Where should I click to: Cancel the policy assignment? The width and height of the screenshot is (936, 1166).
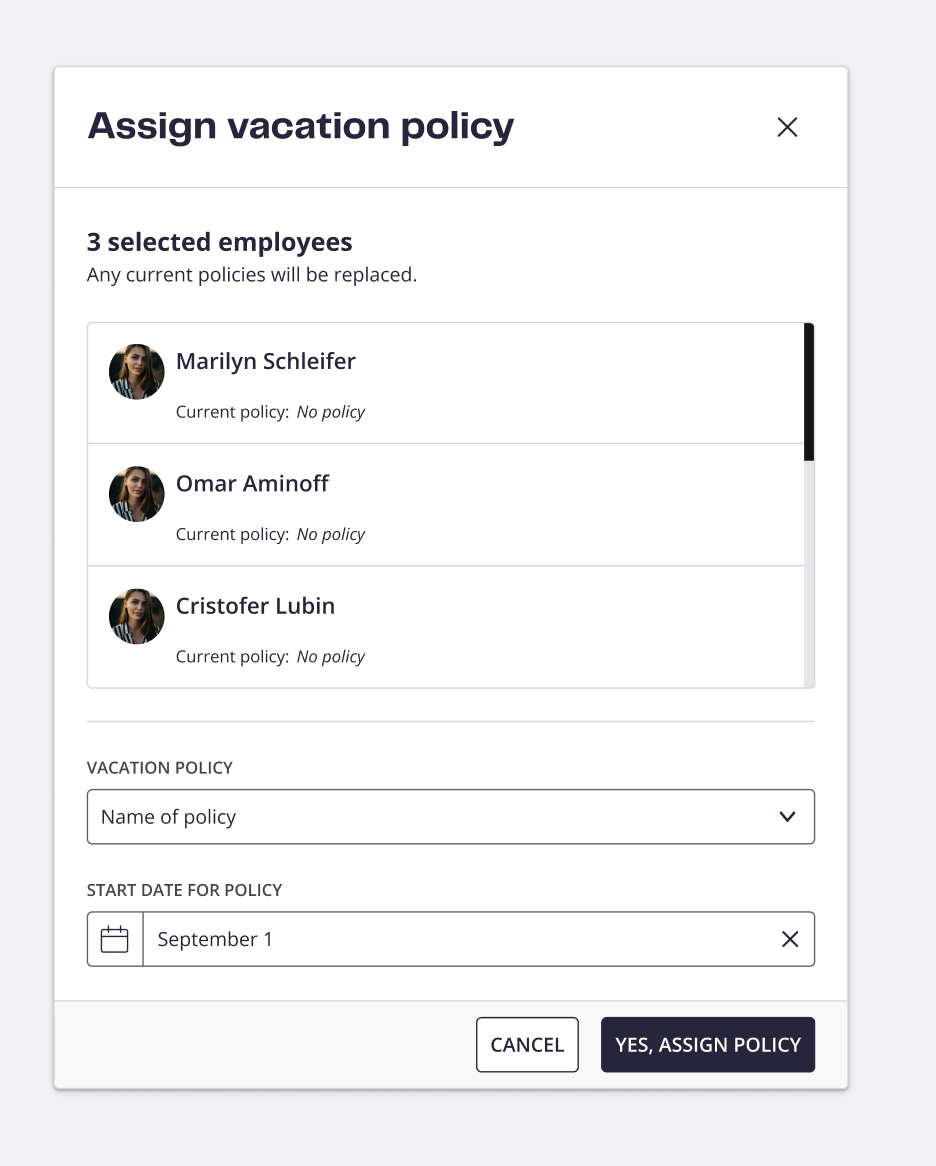pyautogui.click(x=527, y=1045)
